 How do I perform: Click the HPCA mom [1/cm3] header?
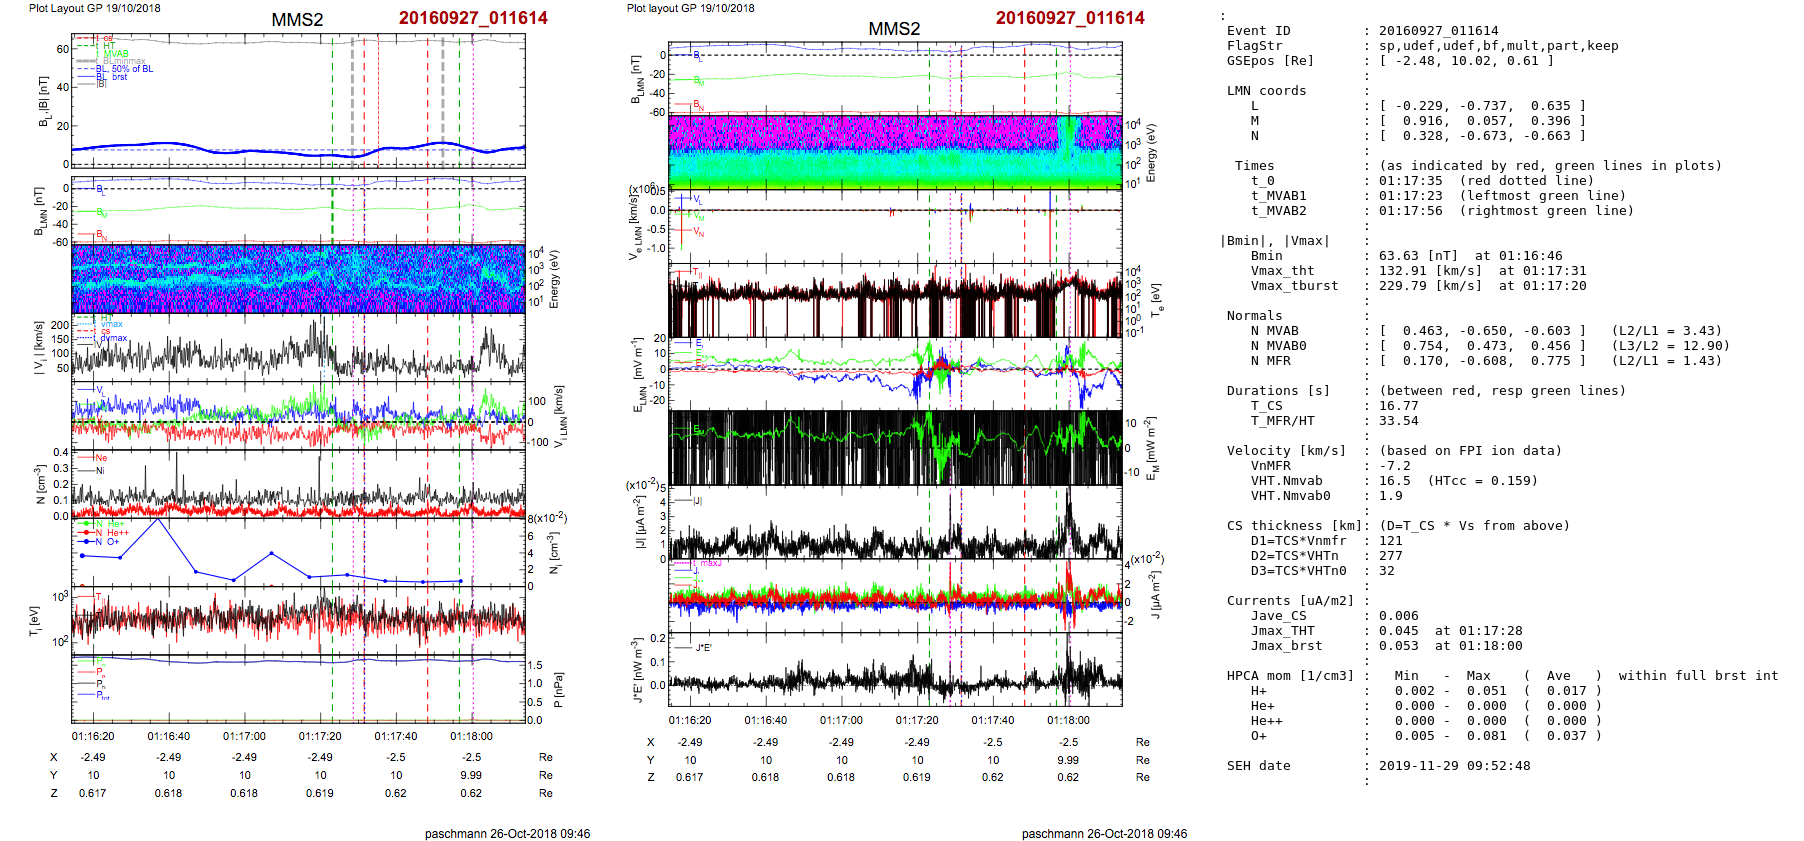(1290, 676)
